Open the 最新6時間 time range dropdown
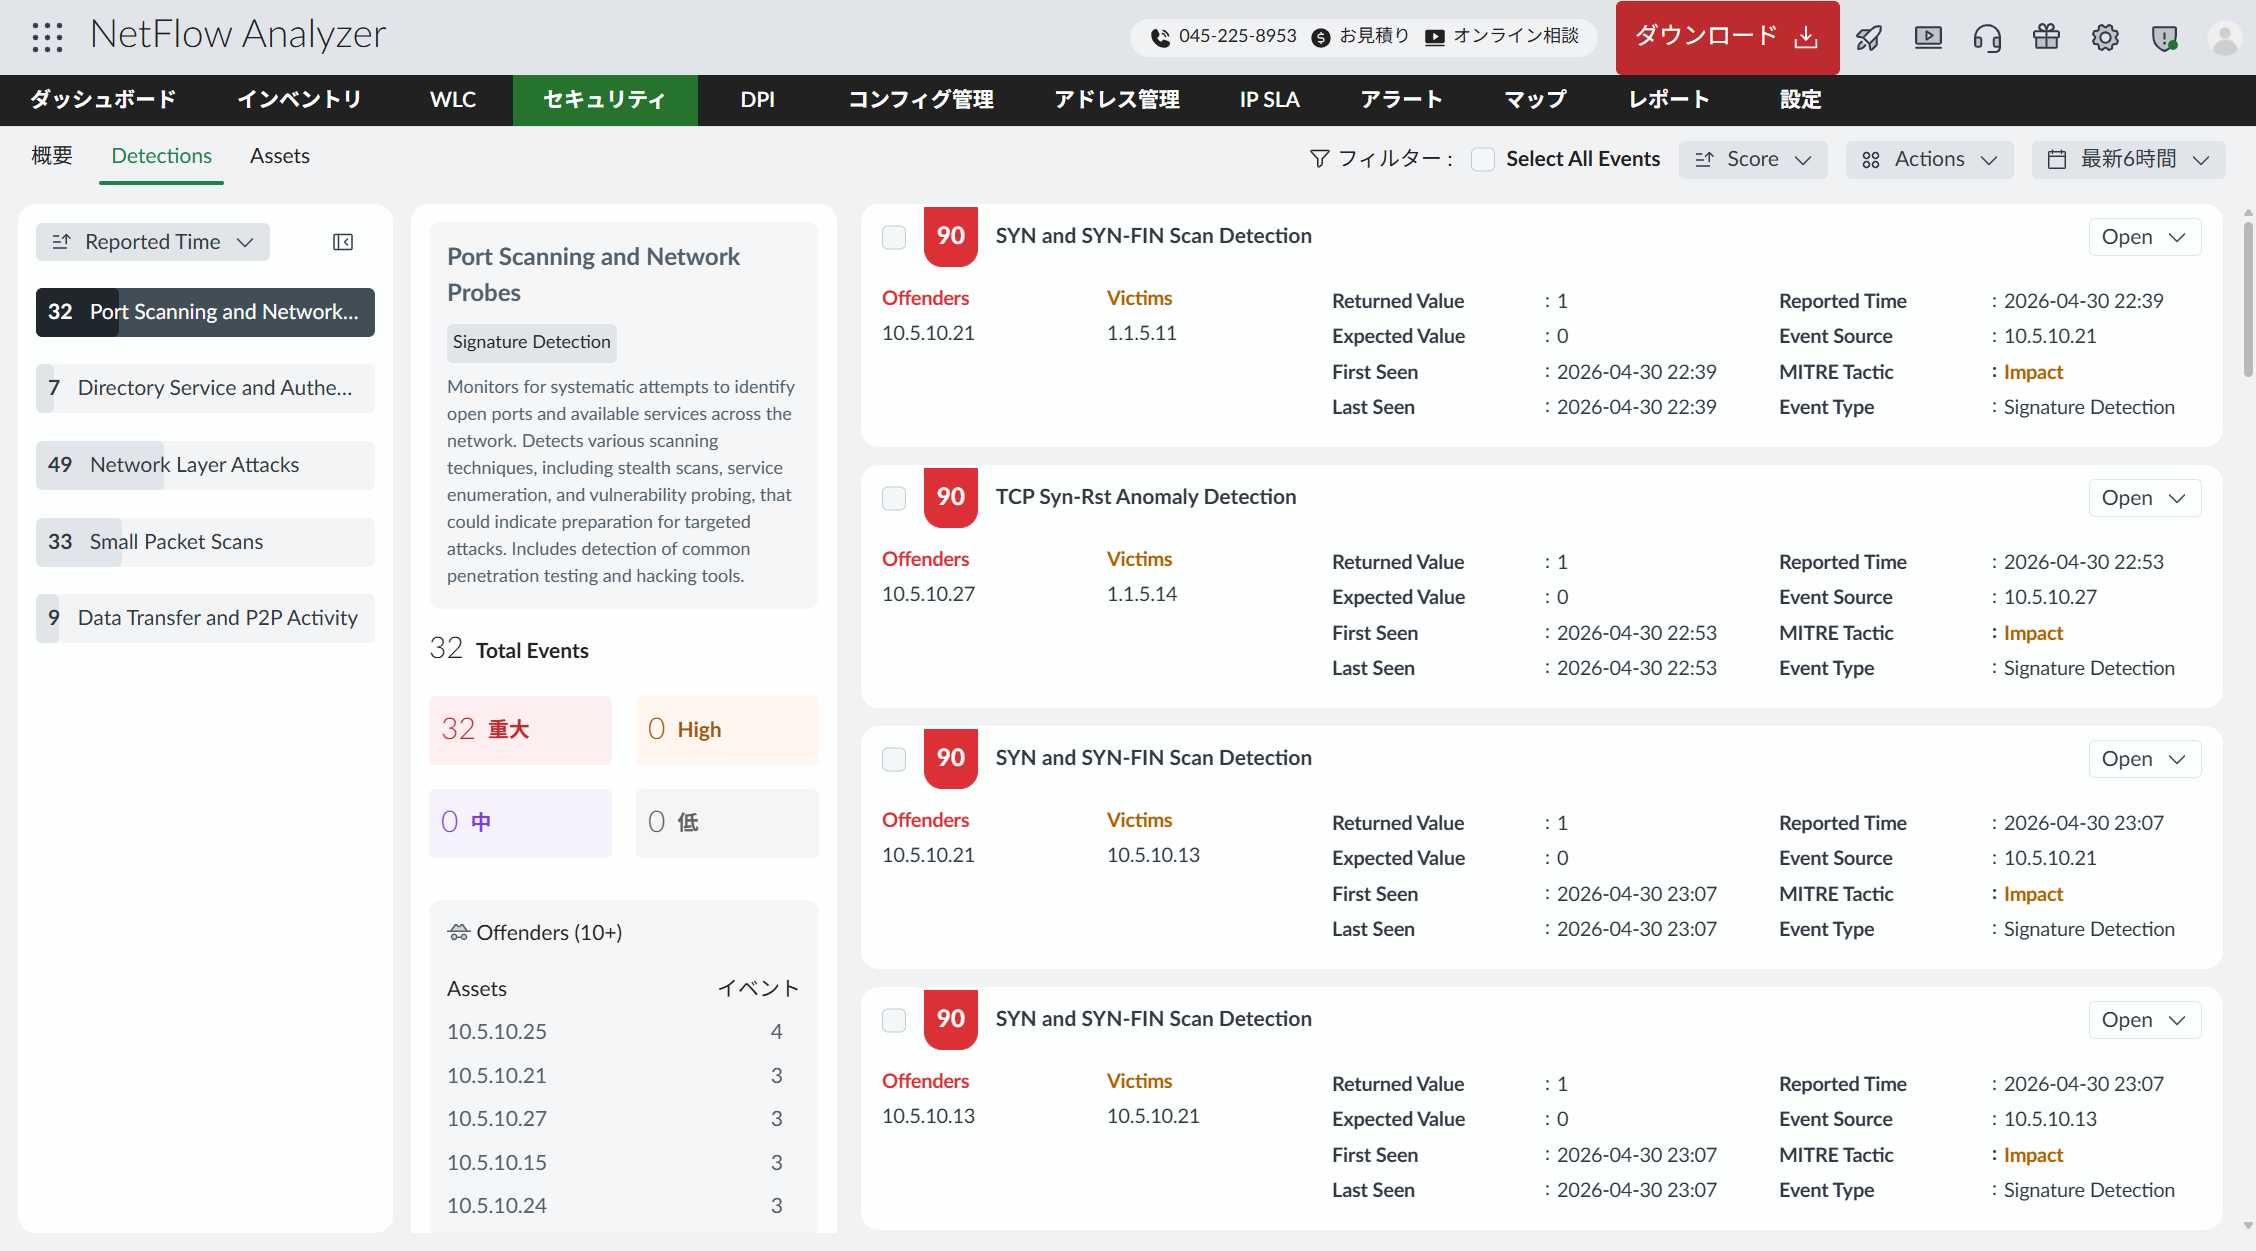Image resolution: width=2256 pixels, height=1251 pixels. tap(2128, 160)
